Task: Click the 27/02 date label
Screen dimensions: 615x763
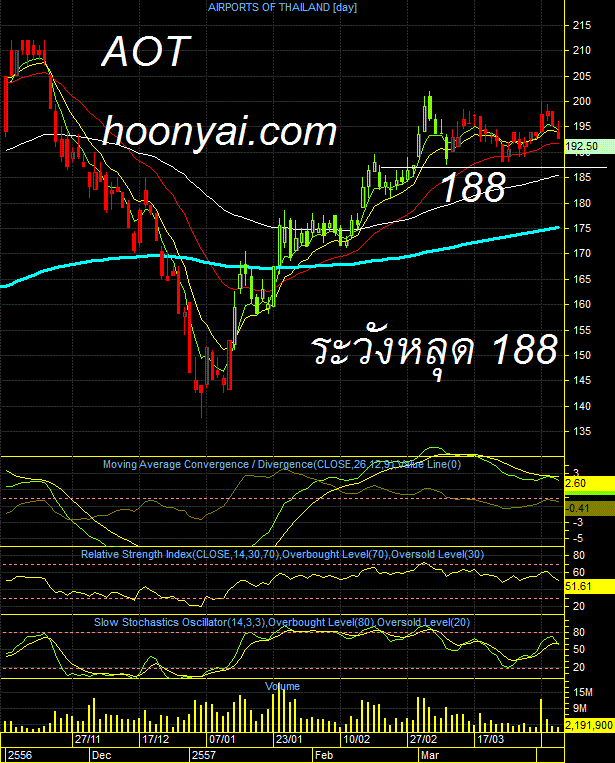Action: coord(423,739)
